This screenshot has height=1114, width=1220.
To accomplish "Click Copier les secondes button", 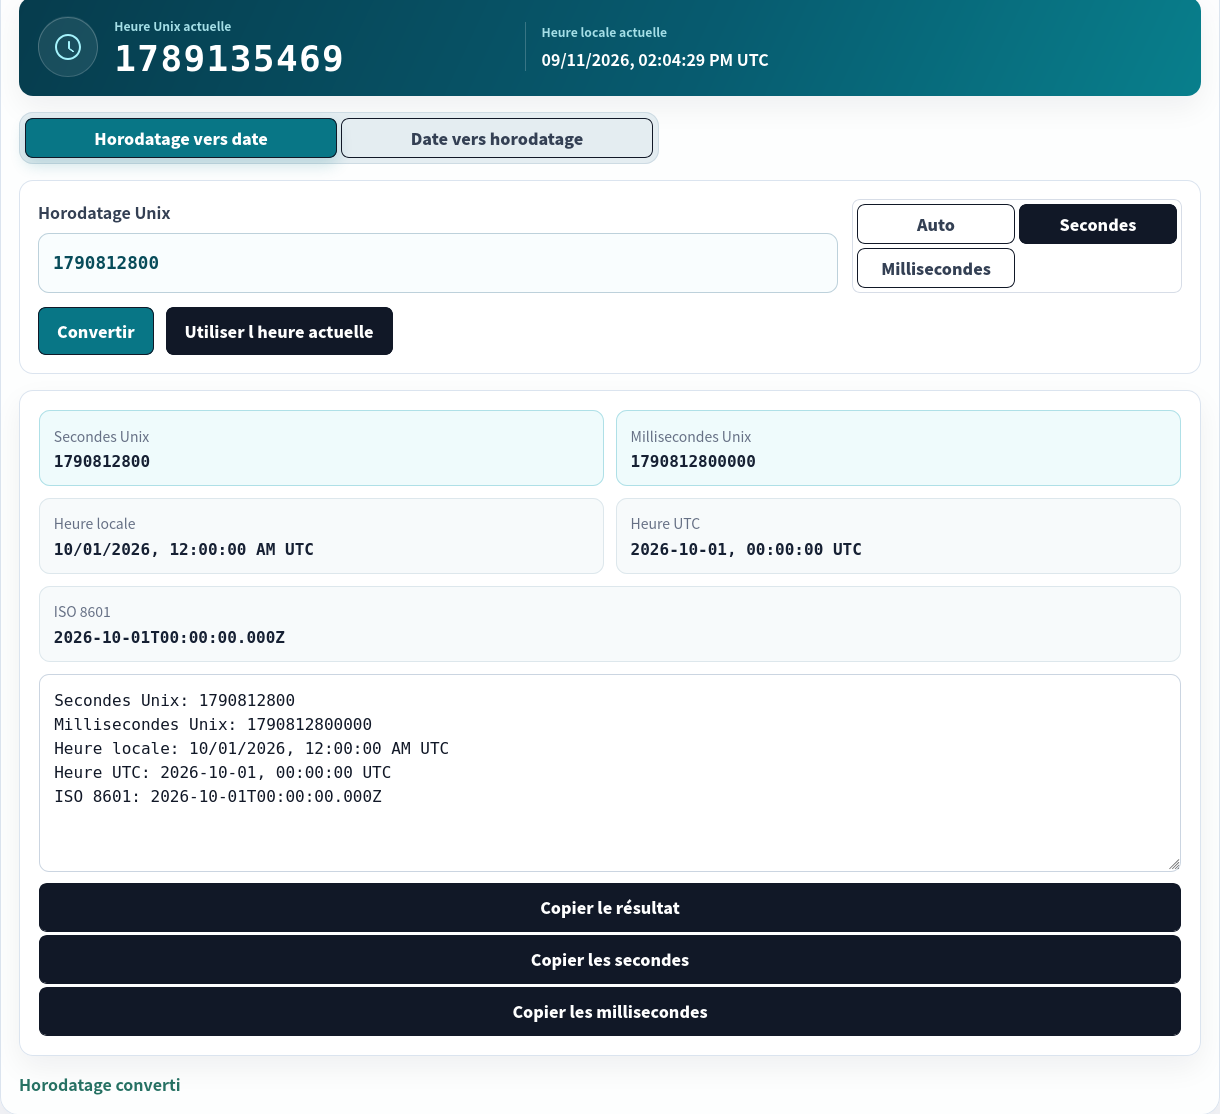I will 610,959.
